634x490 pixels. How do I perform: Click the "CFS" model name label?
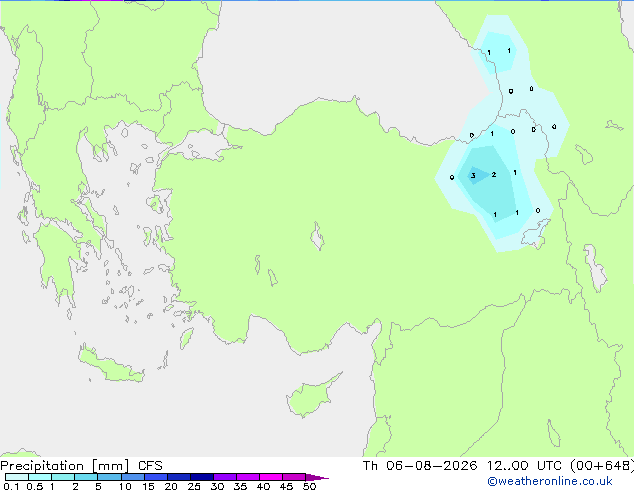[150, 466]
